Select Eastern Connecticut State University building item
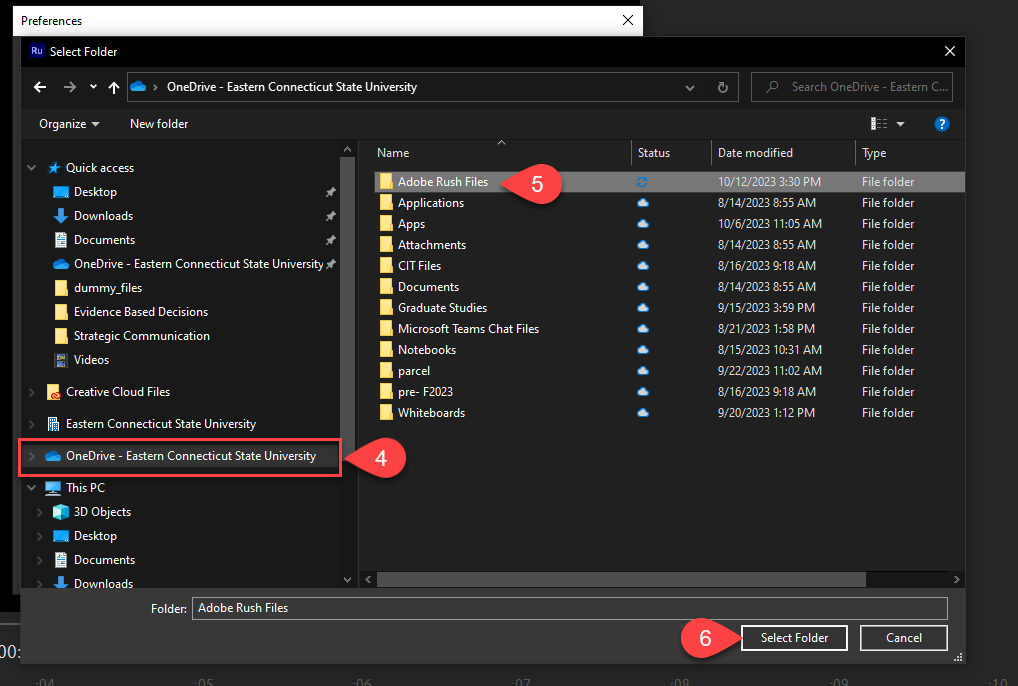 pyautogui.click(x=160, y=424)
